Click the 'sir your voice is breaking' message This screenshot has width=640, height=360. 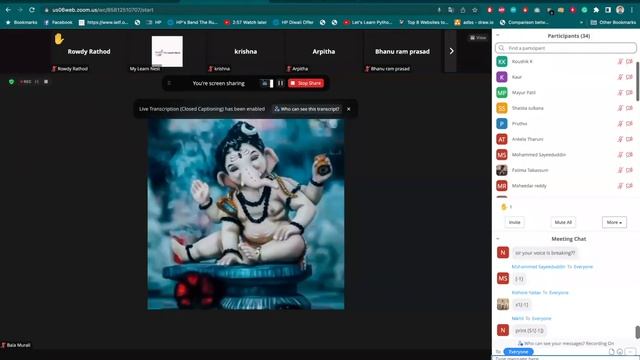[545, 253]
